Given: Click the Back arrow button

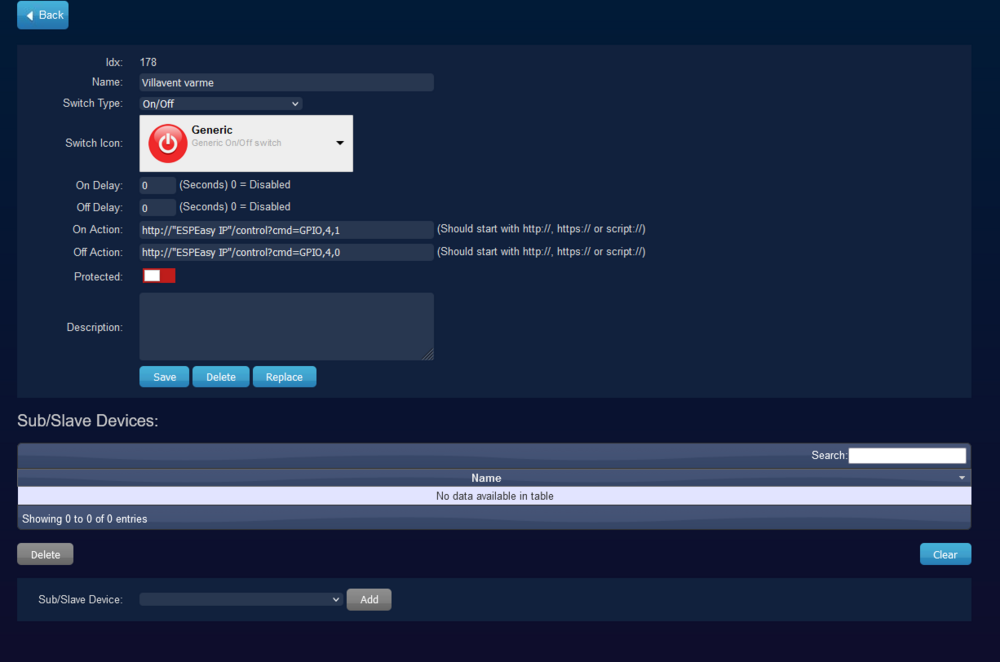Looking at the screenshot, I should (43, 15).
